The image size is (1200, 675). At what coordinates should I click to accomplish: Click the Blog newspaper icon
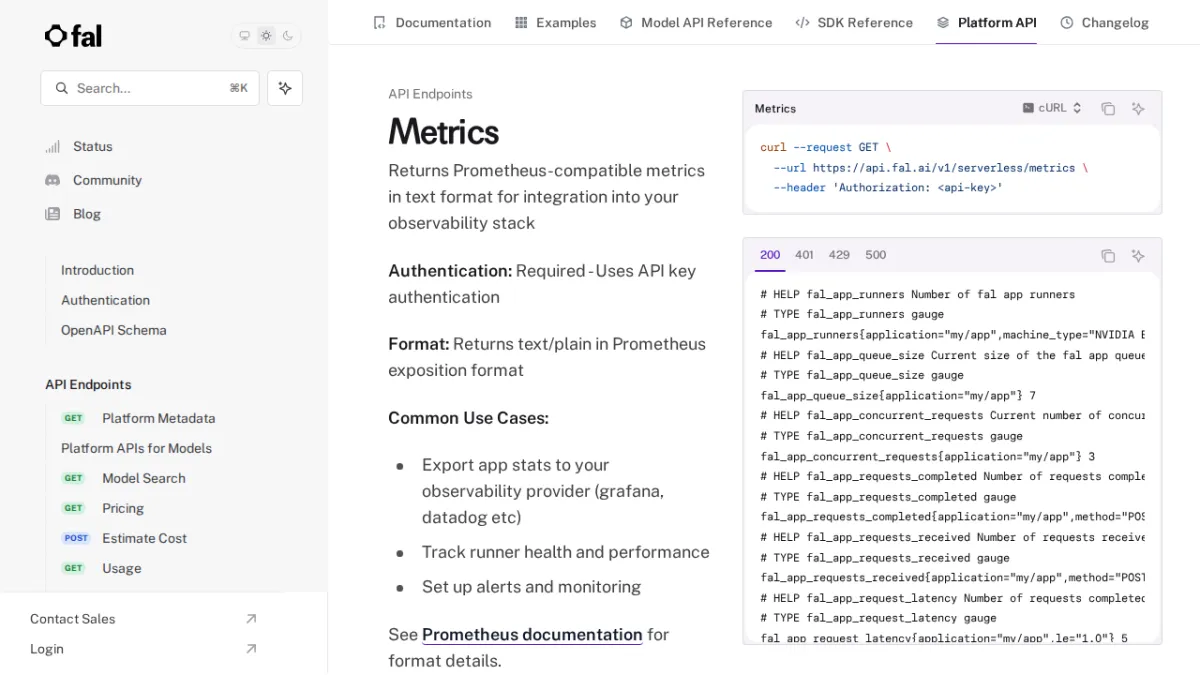[x=53, y=214]
